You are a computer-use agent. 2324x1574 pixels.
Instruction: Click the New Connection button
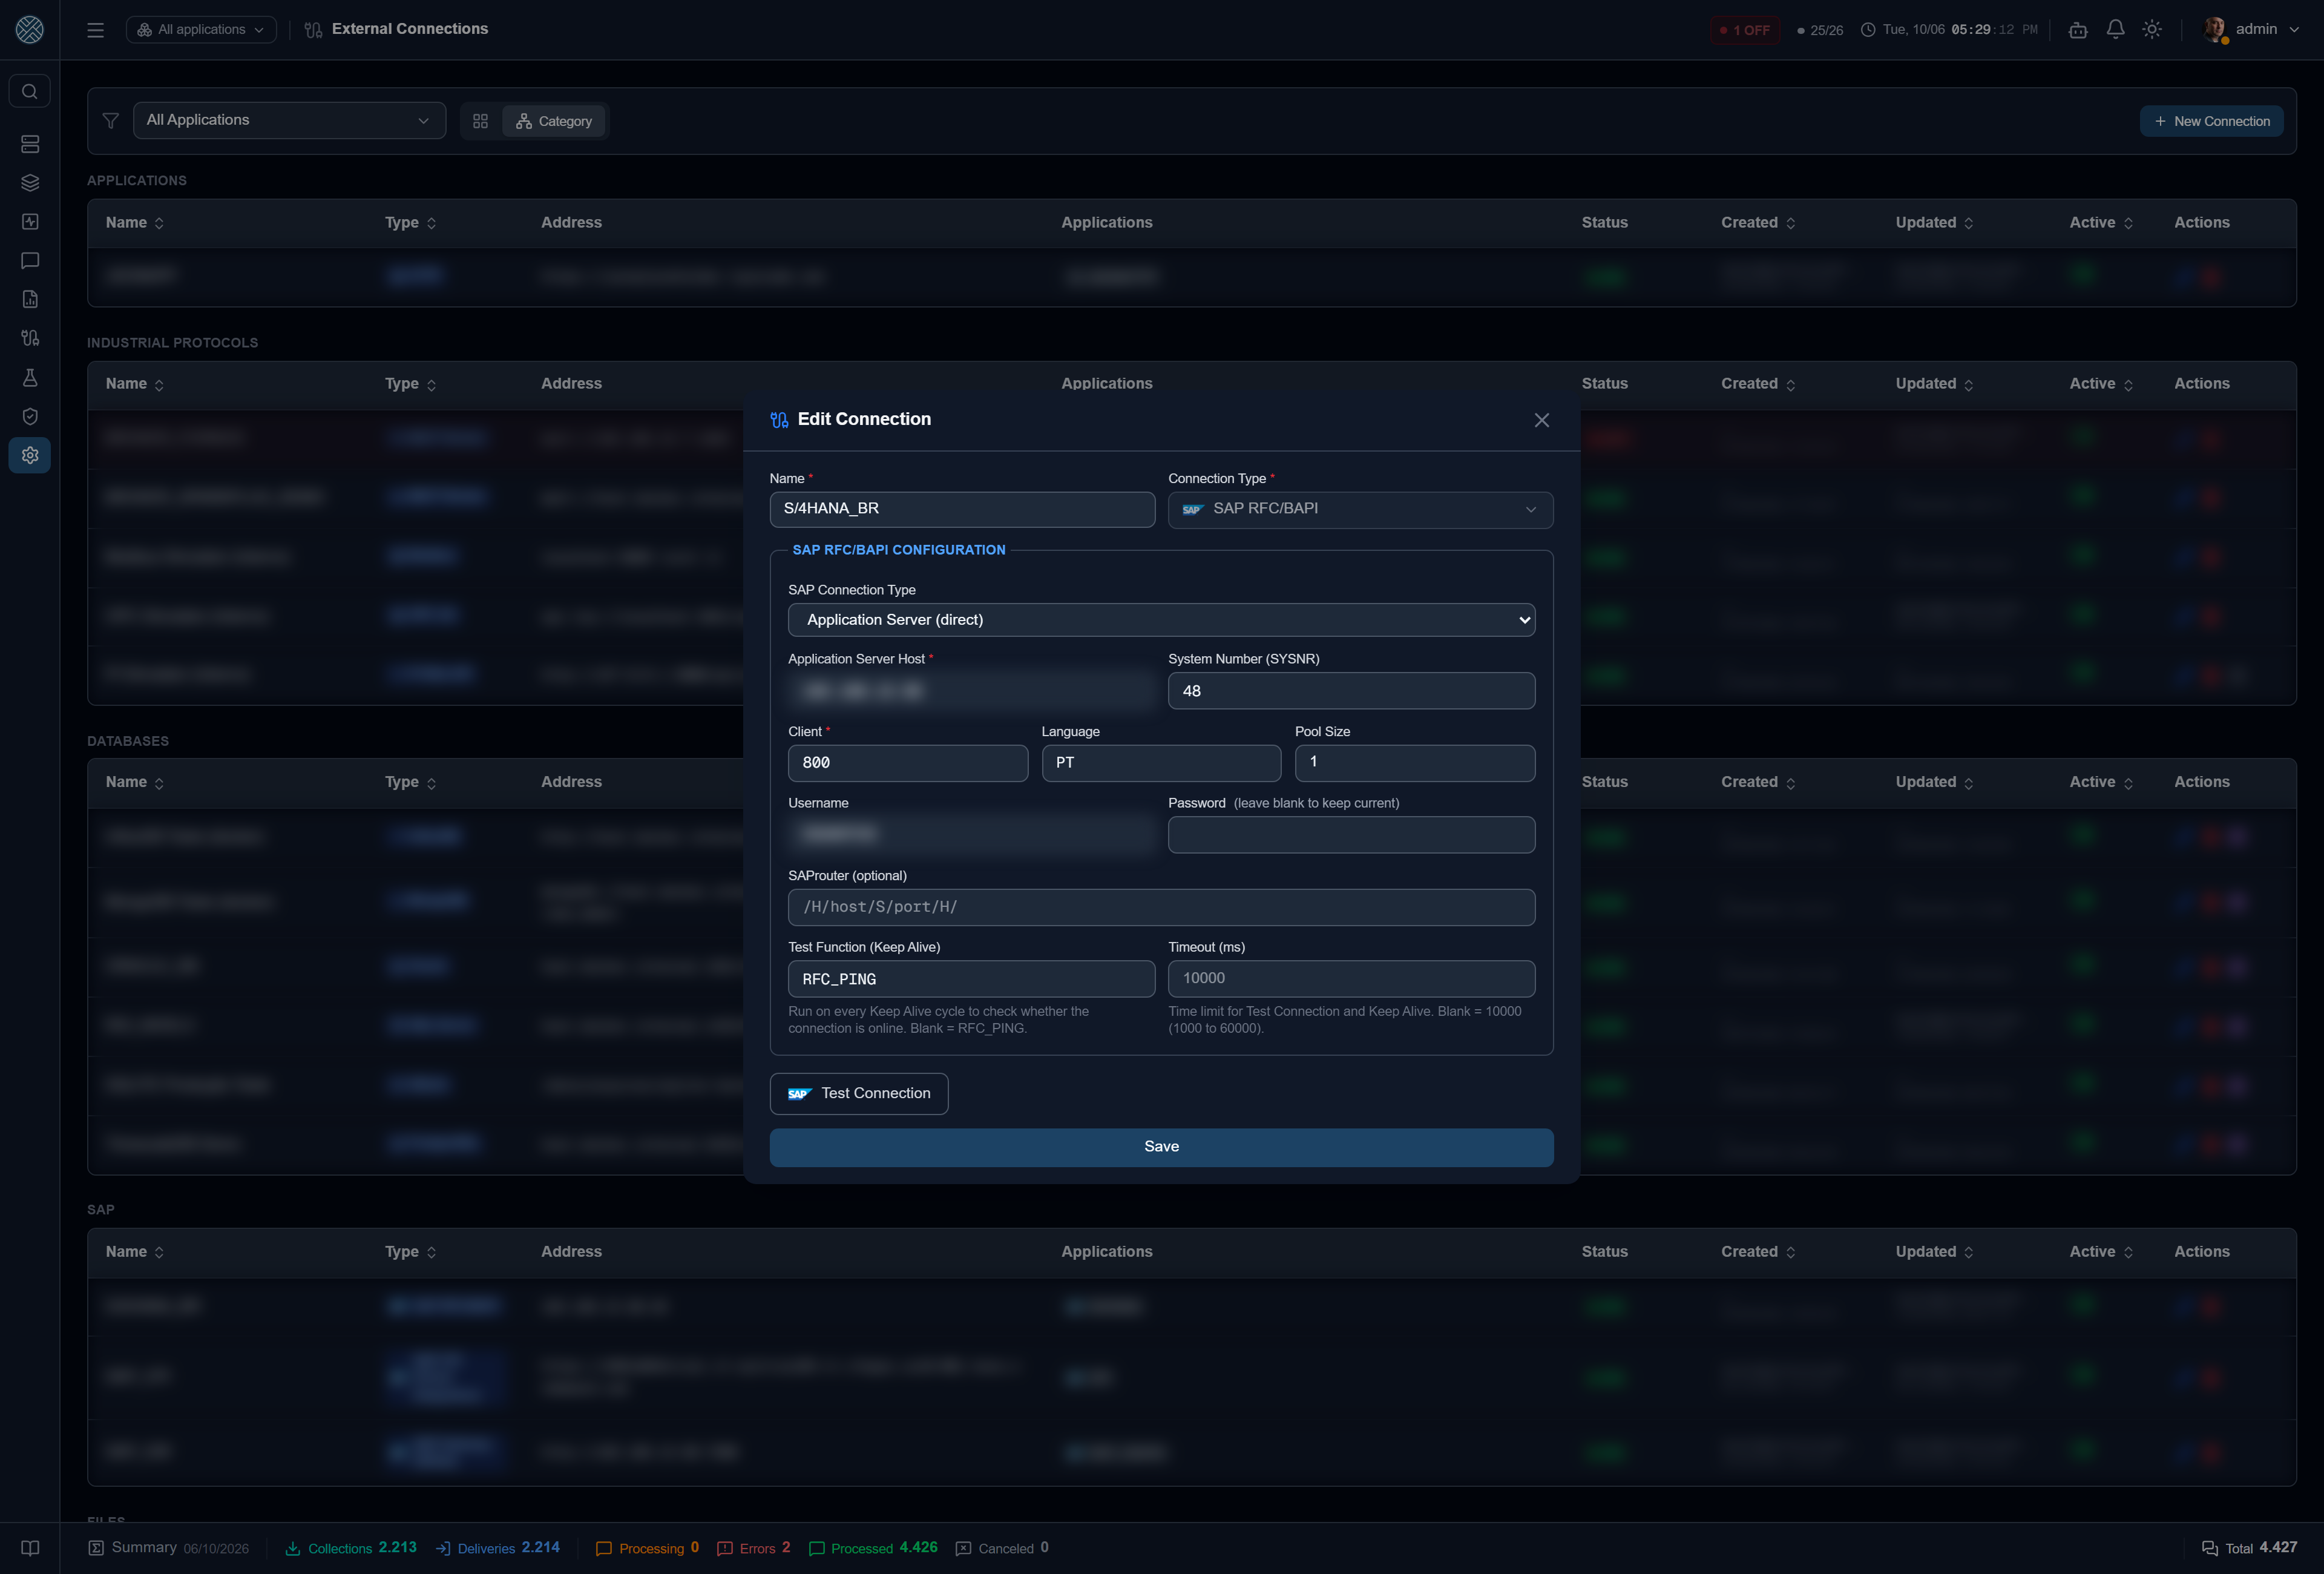(2211, 121)
